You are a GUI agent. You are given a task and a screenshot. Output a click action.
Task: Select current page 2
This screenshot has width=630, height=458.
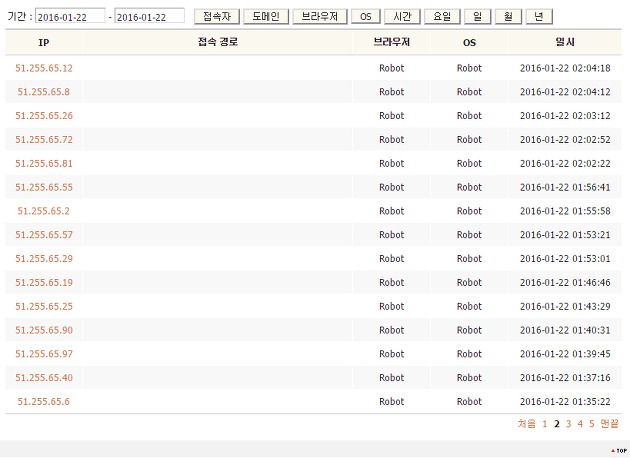click(x=556, y=423)
